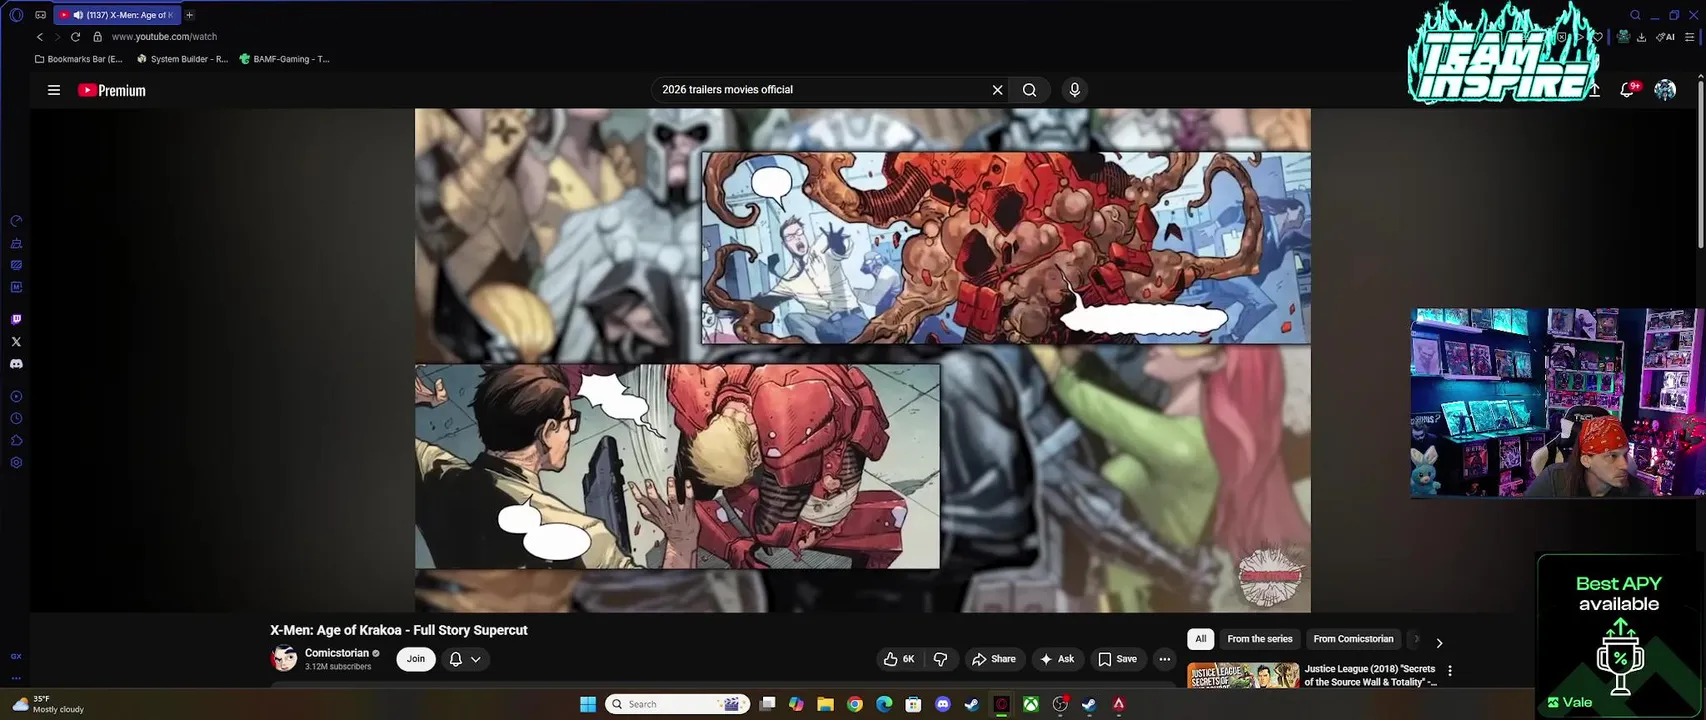Open the Bookmarks Bar folder

click(78, 59)
